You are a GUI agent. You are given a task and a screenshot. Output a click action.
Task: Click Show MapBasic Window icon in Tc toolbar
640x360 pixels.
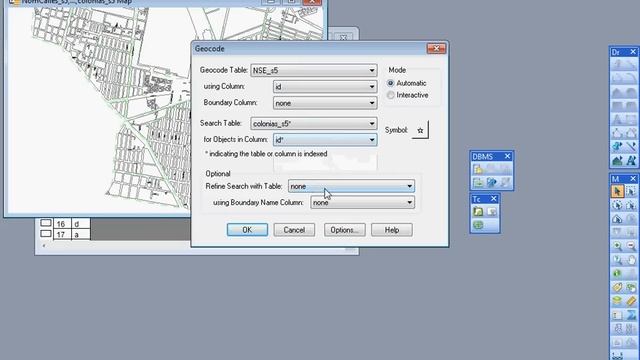[x=491, y=211]
